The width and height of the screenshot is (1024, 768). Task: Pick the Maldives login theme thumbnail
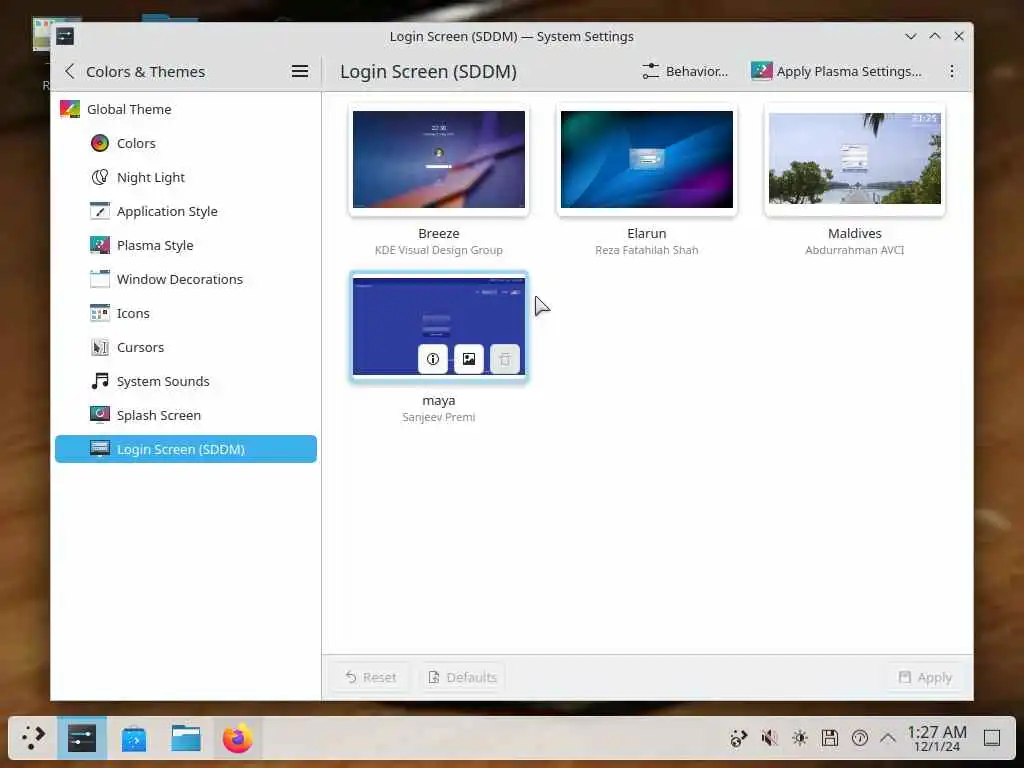click(855, 159)
